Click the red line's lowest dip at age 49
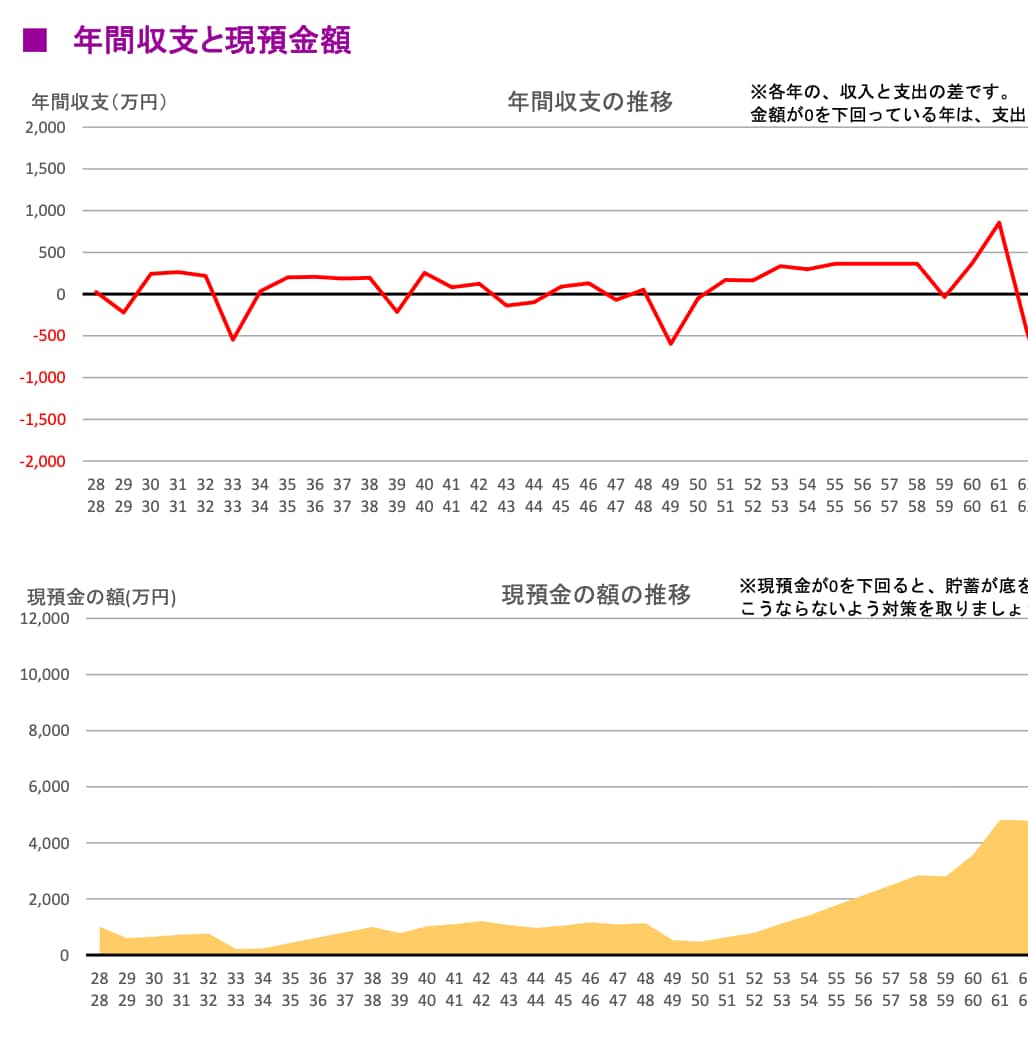The height and width of the screenshot is (1050, 1028). click(670, 344)
